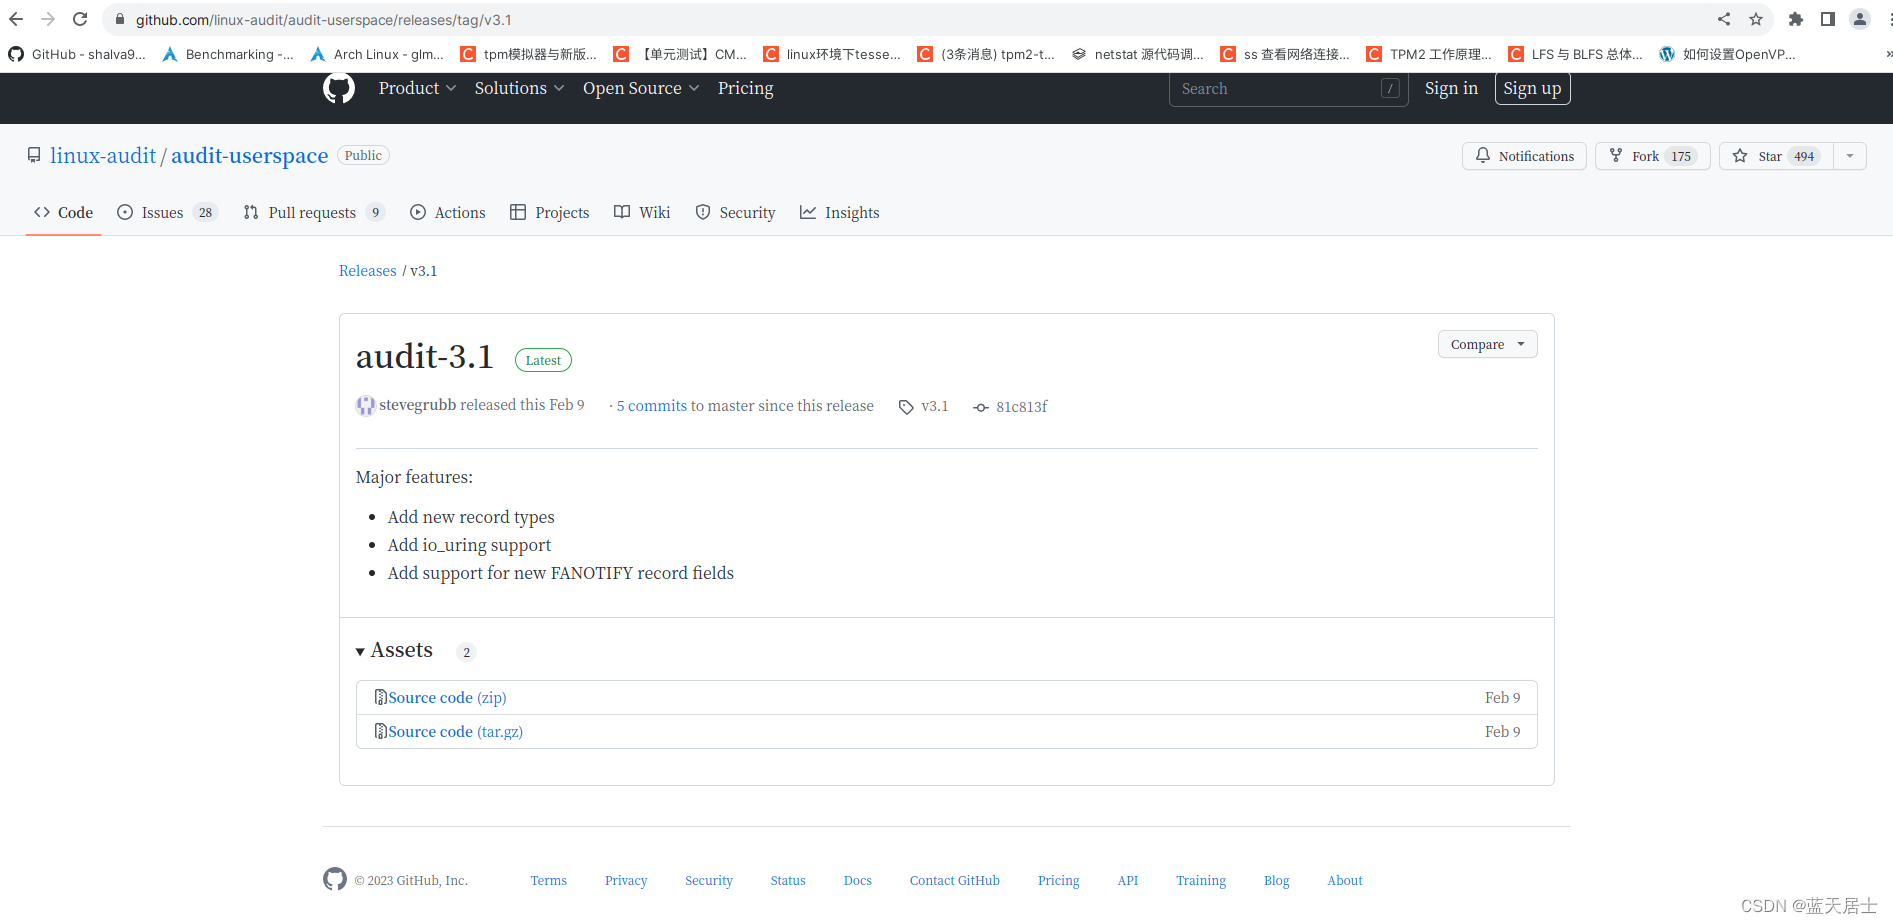Open Terms footer link
This screenshot has width=1893, height=924.
[x=548, y=880]
